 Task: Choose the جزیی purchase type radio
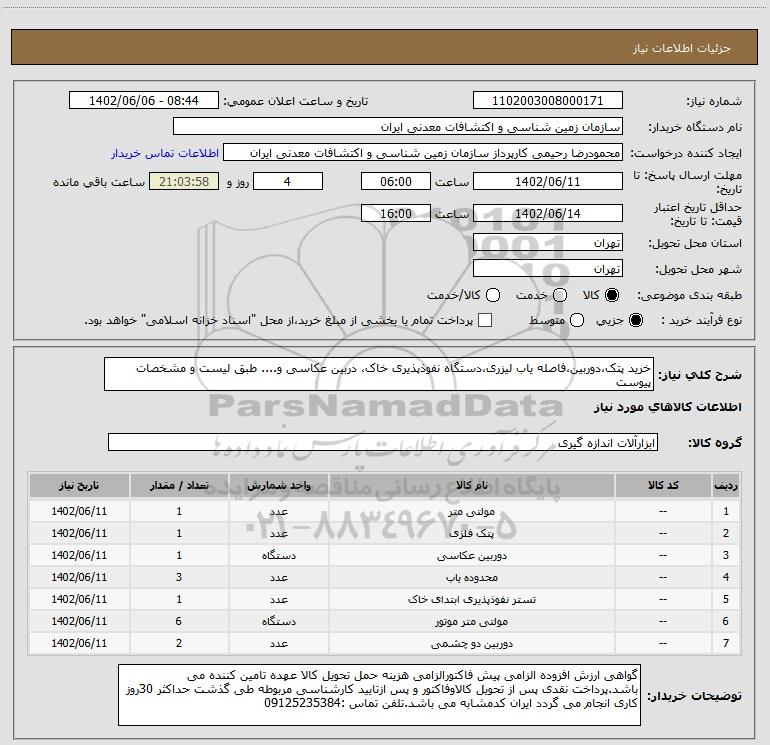(x=636, y=320)
